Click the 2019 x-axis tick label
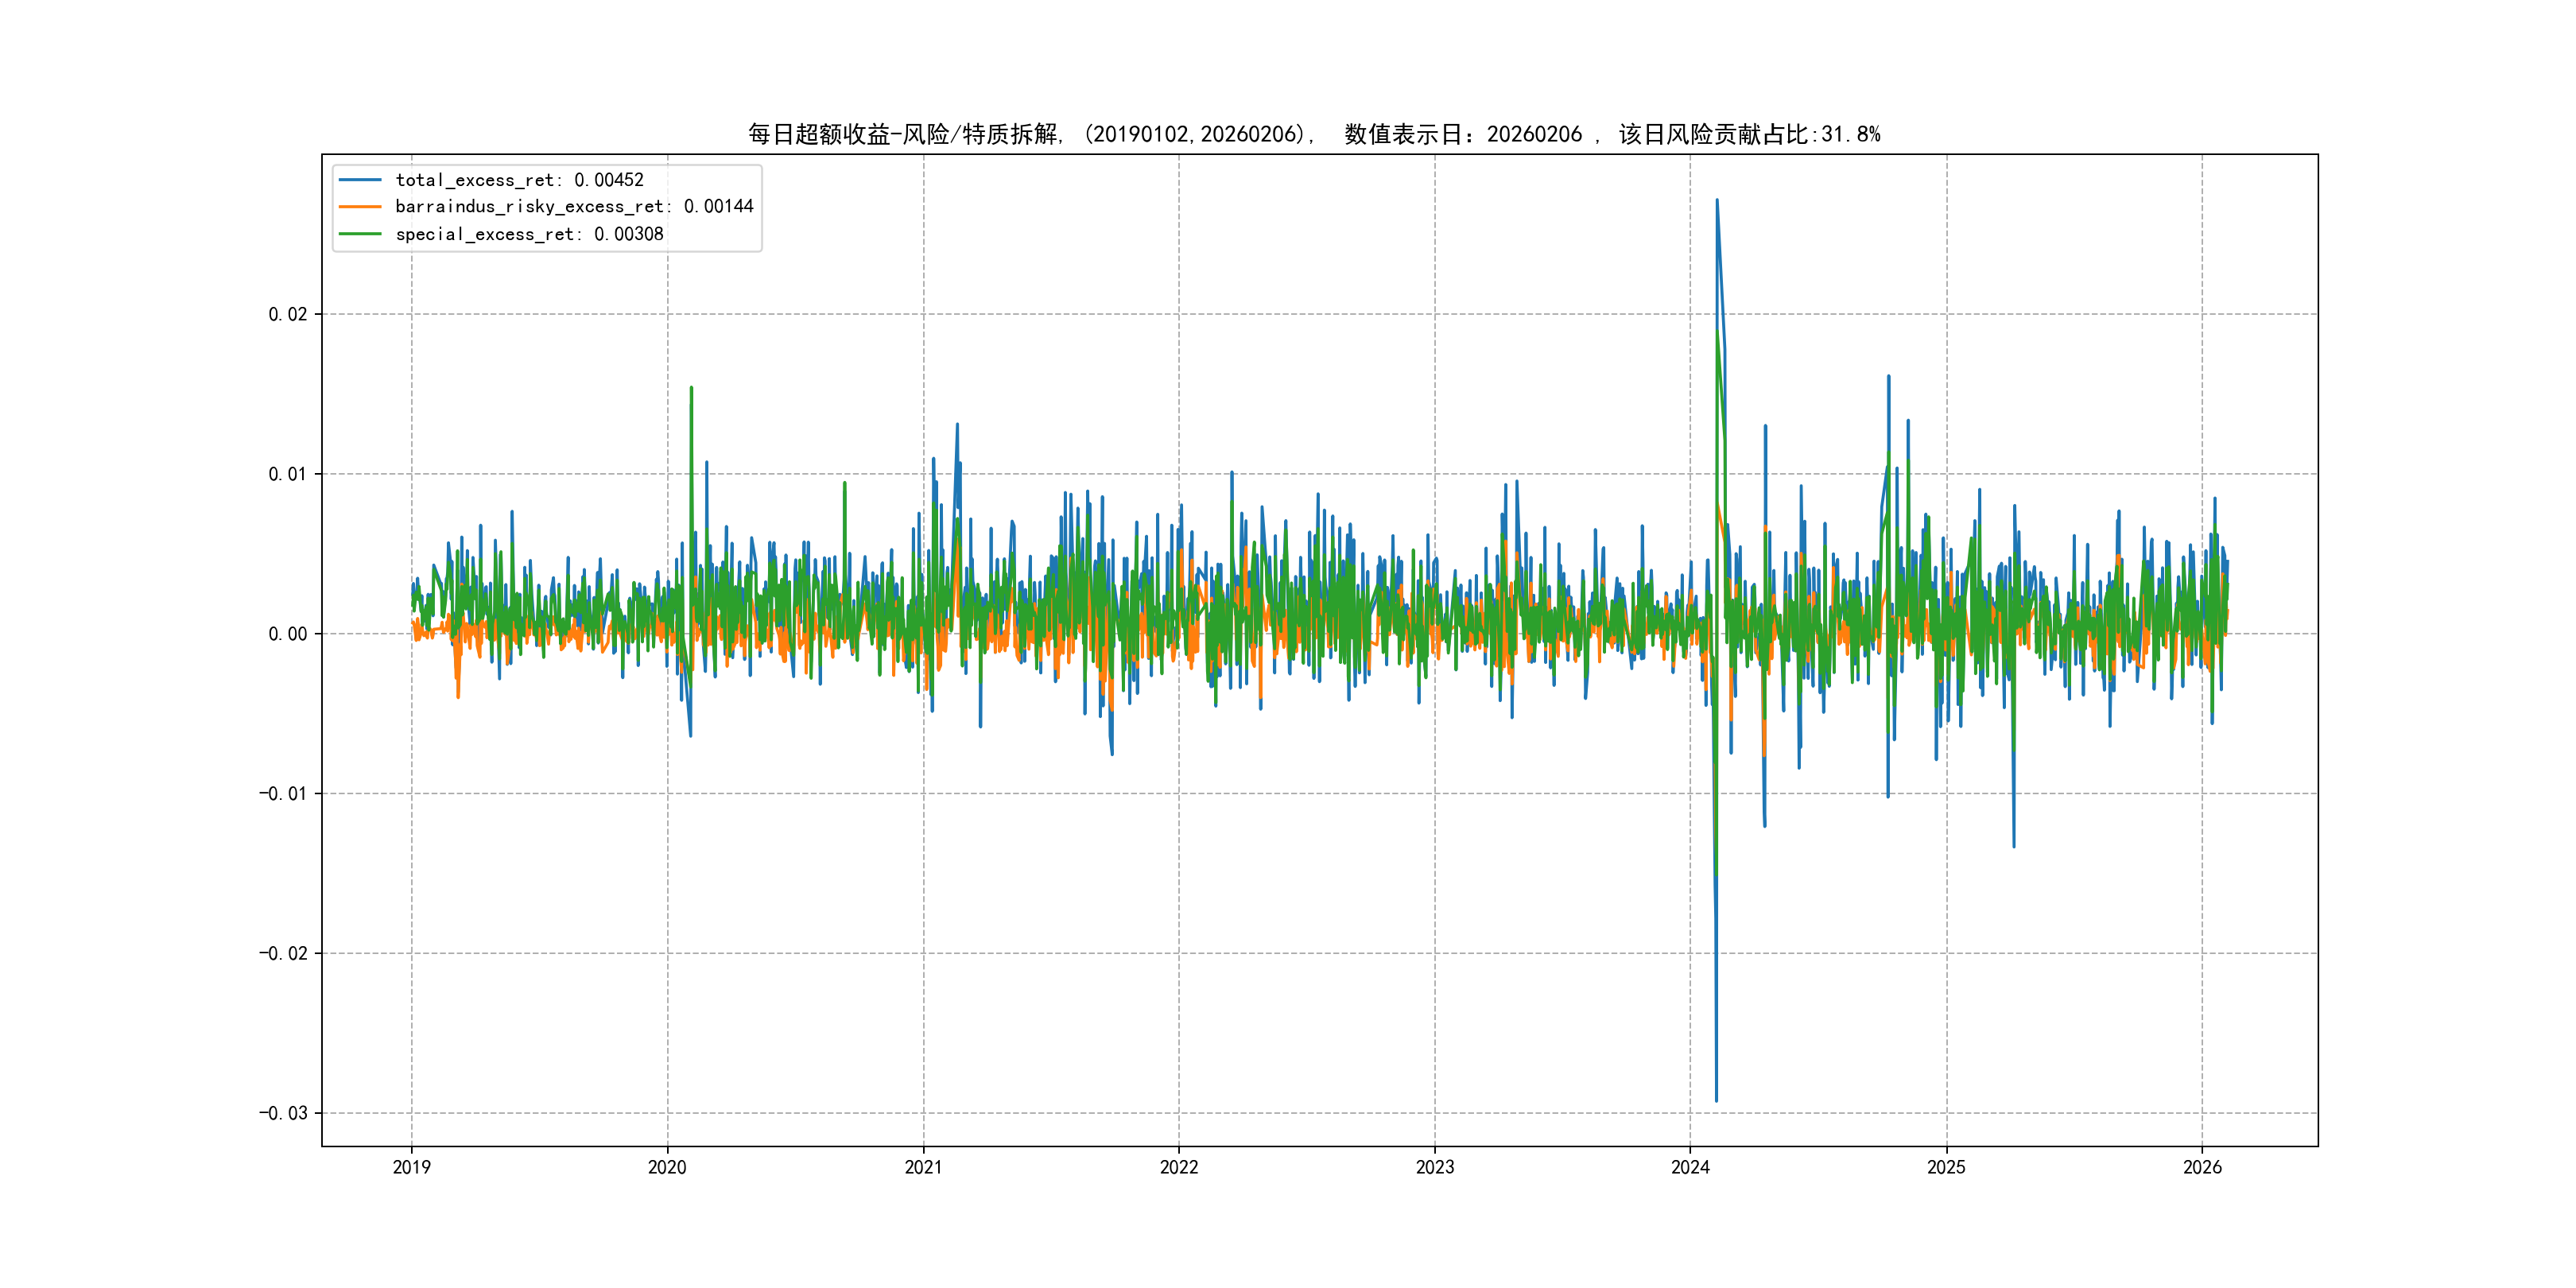 pos(411,1167)
